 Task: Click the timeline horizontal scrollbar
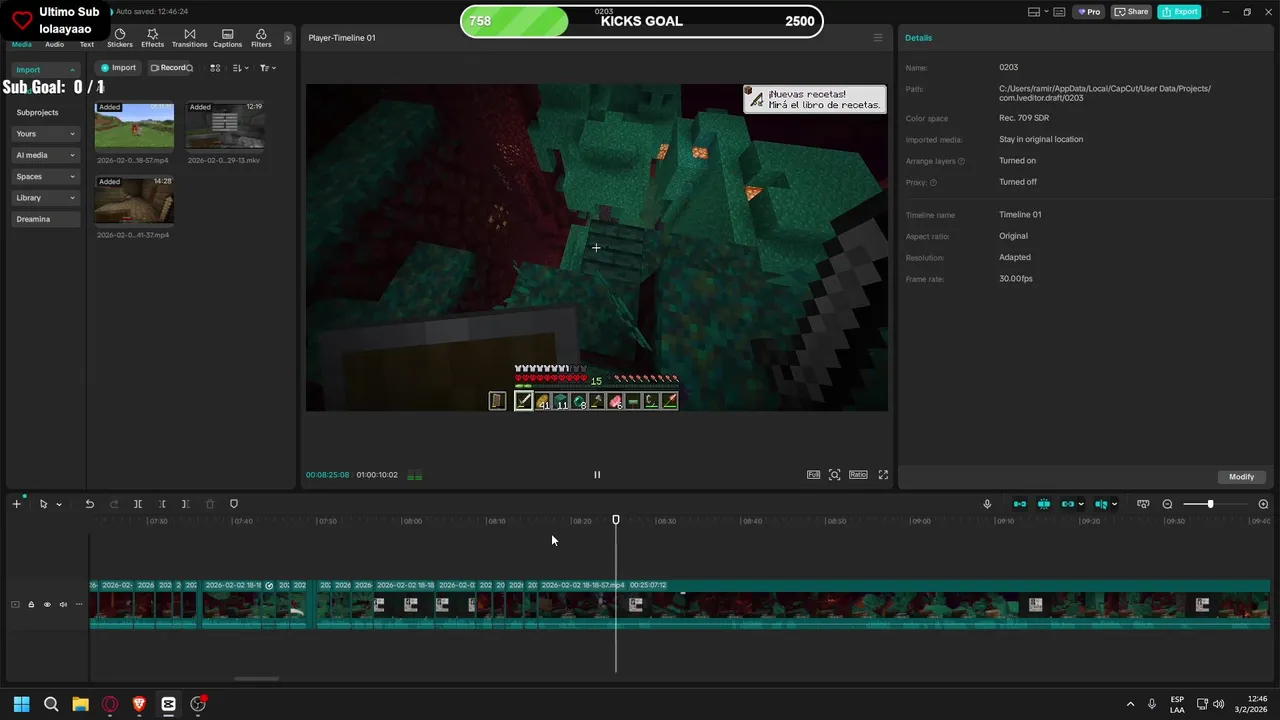tap(256, 678)
